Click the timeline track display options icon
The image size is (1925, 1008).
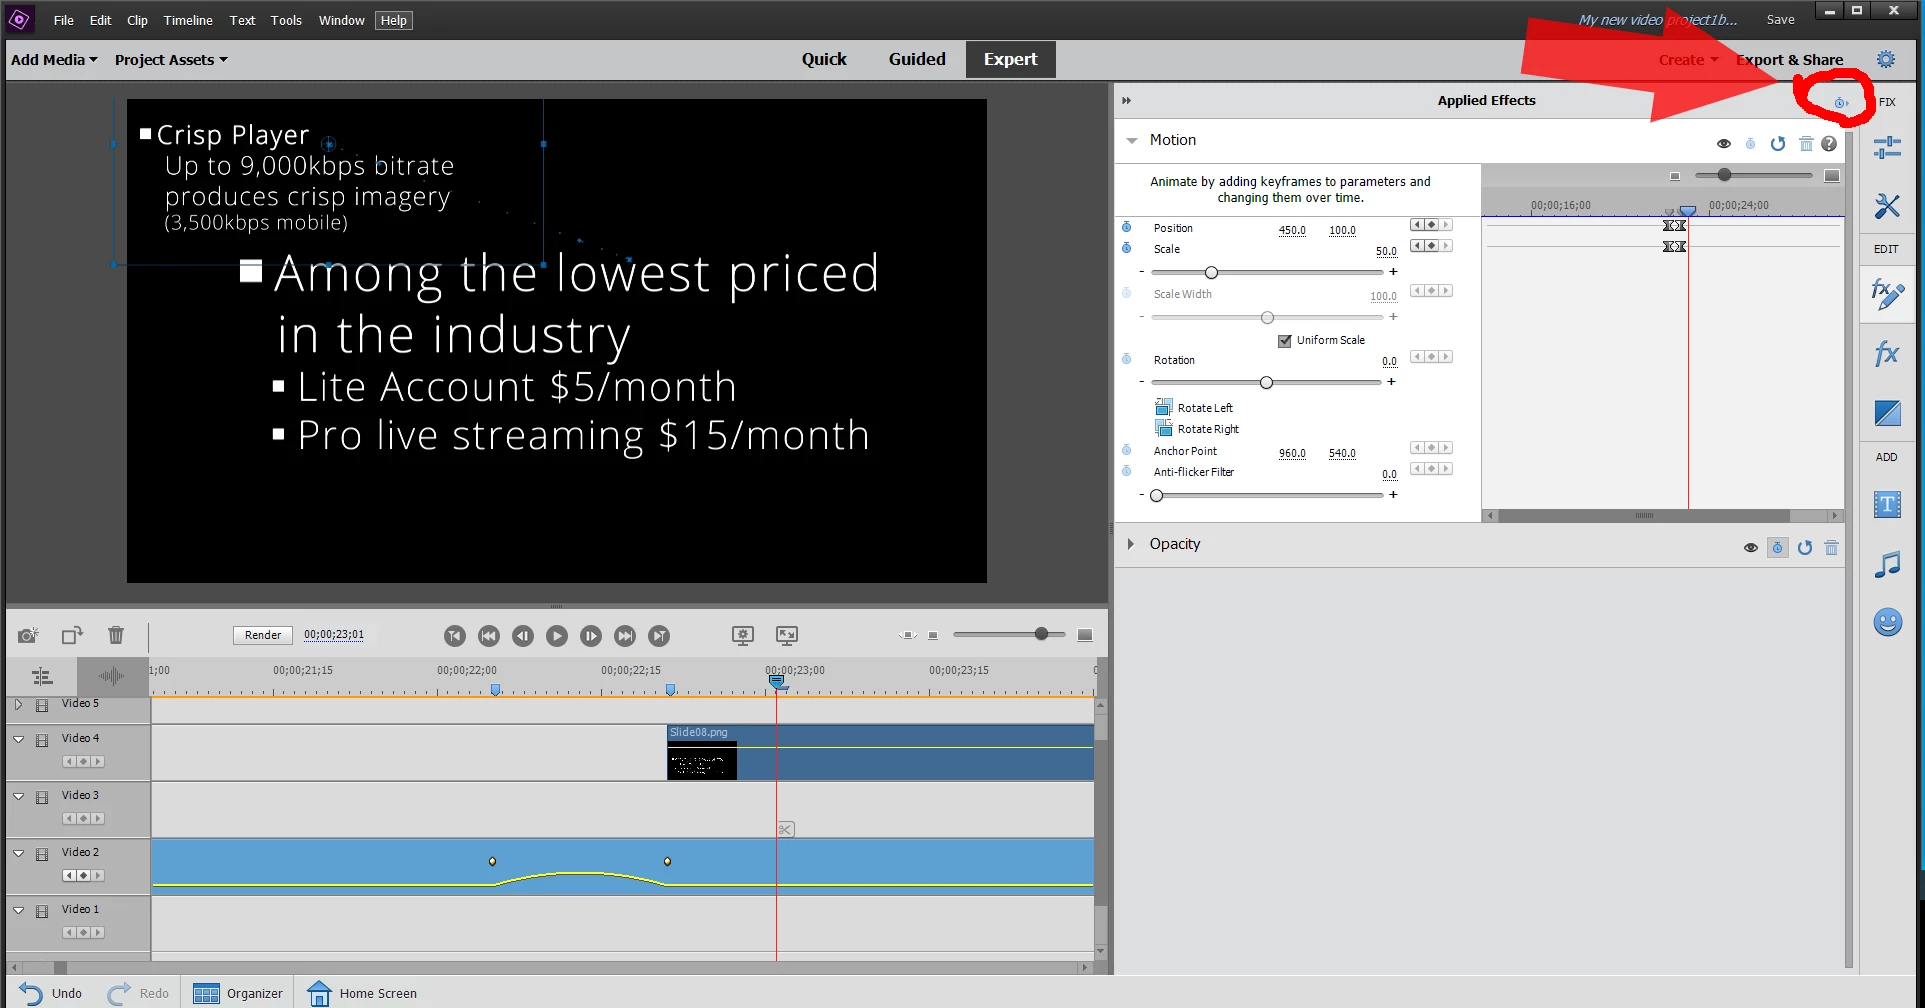click(x=41, y=677)
